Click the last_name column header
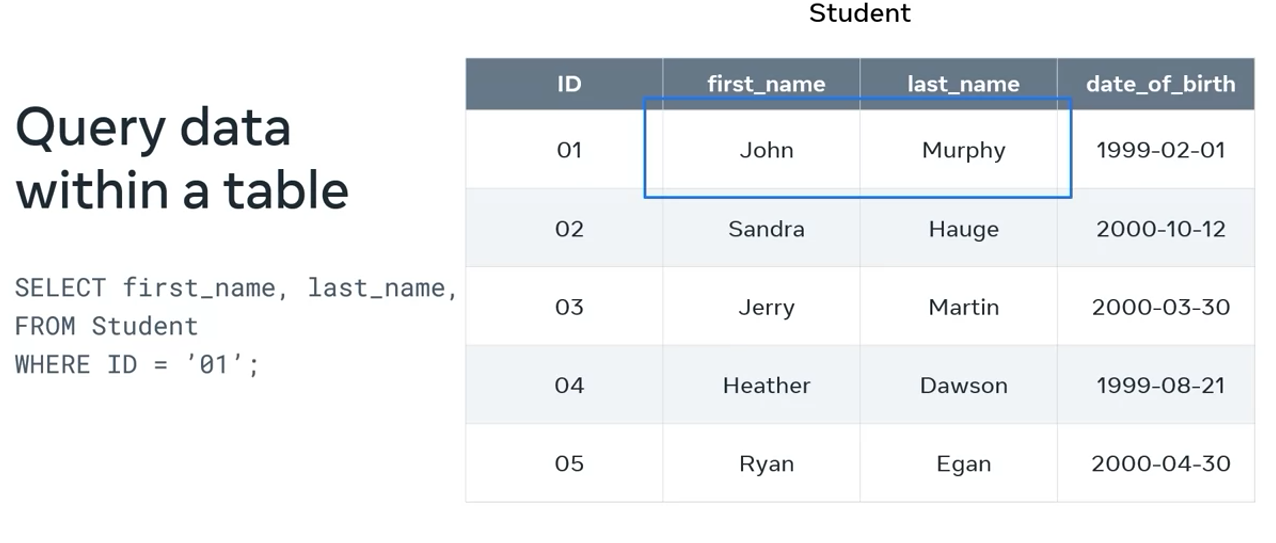Screen dimensions: 1276x543 [963, 84]
